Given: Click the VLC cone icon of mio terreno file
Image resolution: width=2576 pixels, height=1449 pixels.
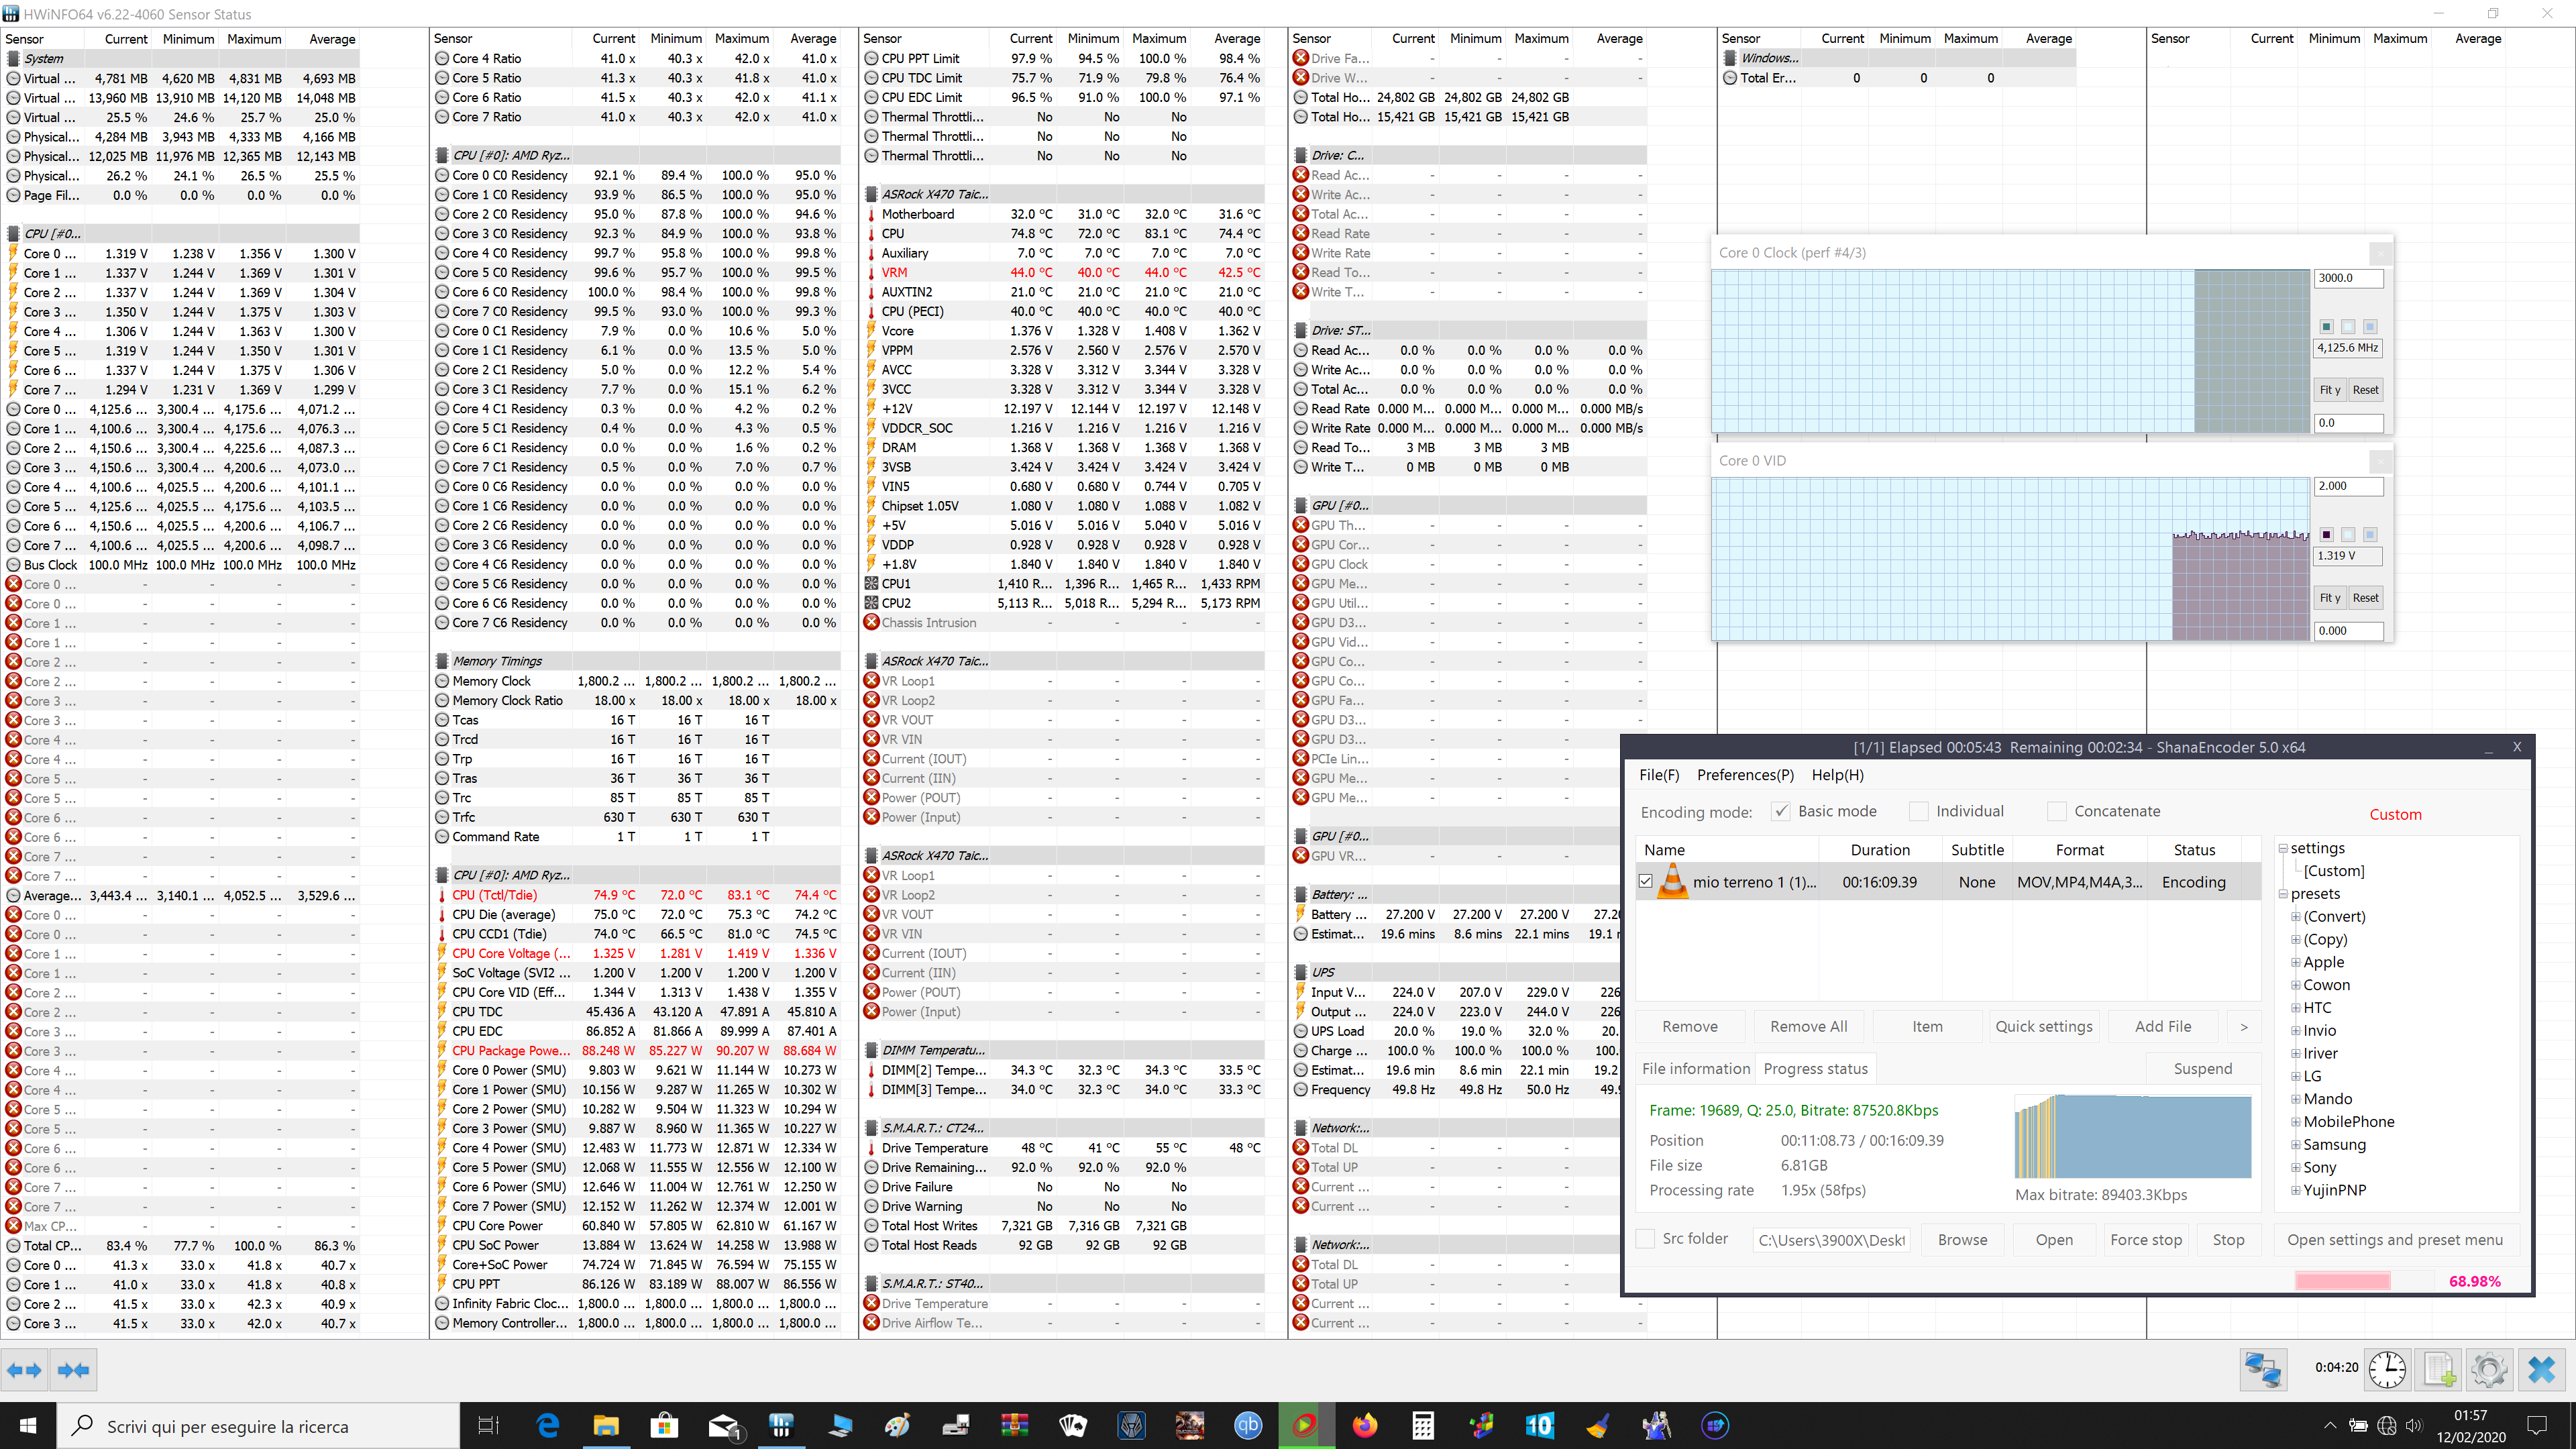Looking at the screenshot, I should tap(1672, 882).
